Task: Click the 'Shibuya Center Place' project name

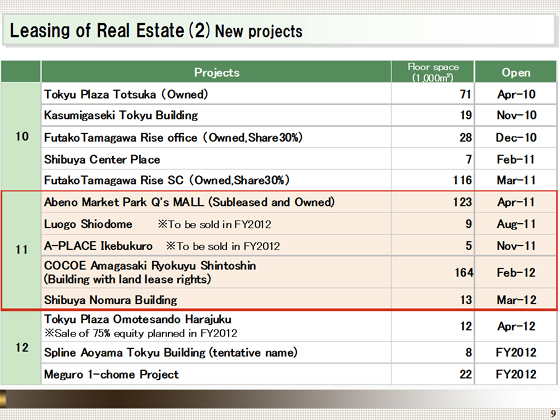Action: pyautogui.click(x=102, y=159)
